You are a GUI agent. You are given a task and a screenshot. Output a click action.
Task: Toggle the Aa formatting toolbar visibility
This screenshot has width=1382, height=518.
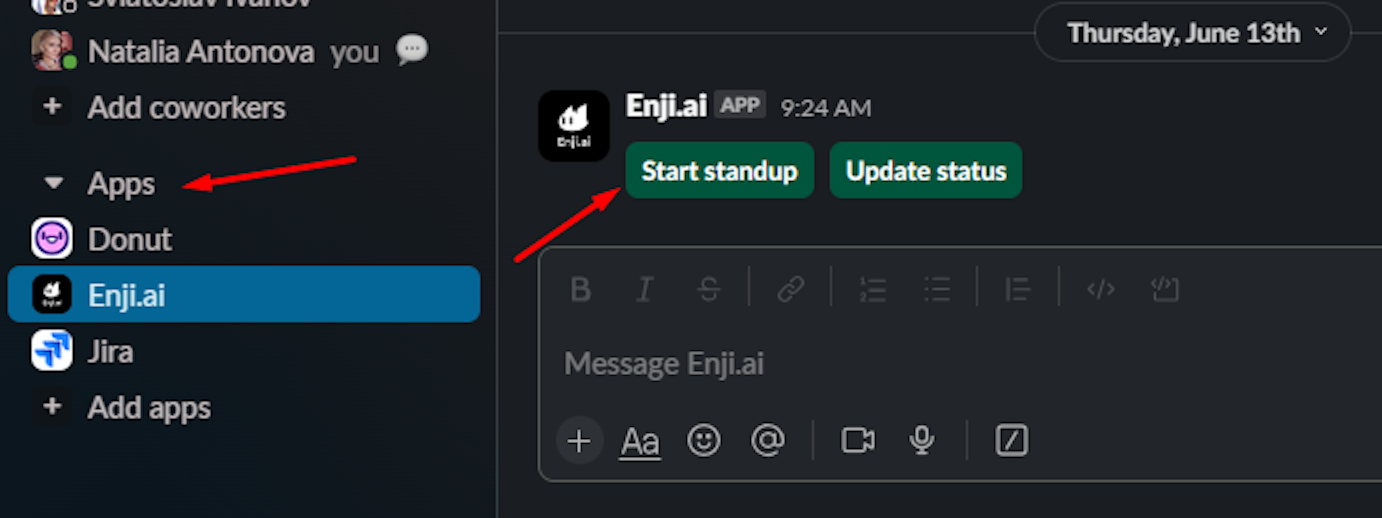coord(640,441)
